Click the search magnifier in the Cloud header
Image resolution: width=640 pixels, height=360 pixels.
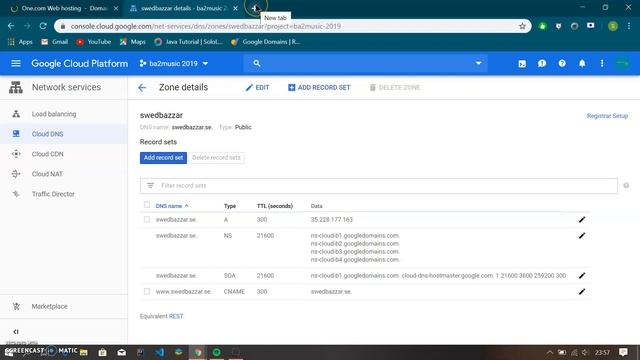[x=256, y=63]
